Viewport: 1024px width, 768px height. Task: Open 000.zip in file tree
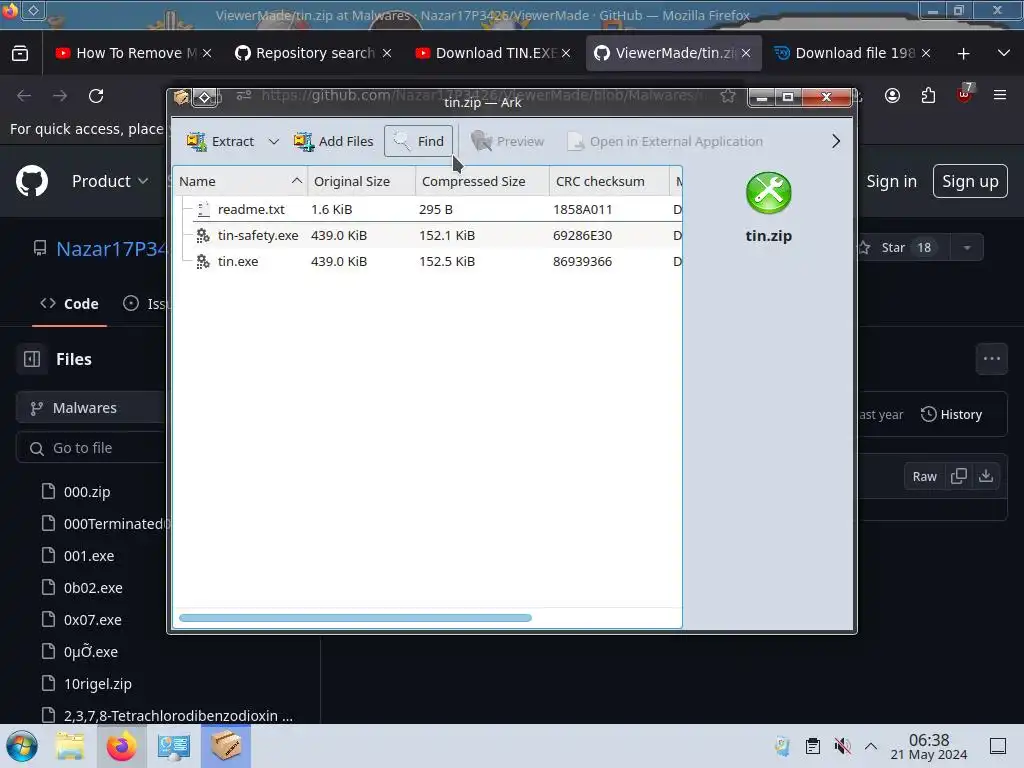tap(86, 492)
